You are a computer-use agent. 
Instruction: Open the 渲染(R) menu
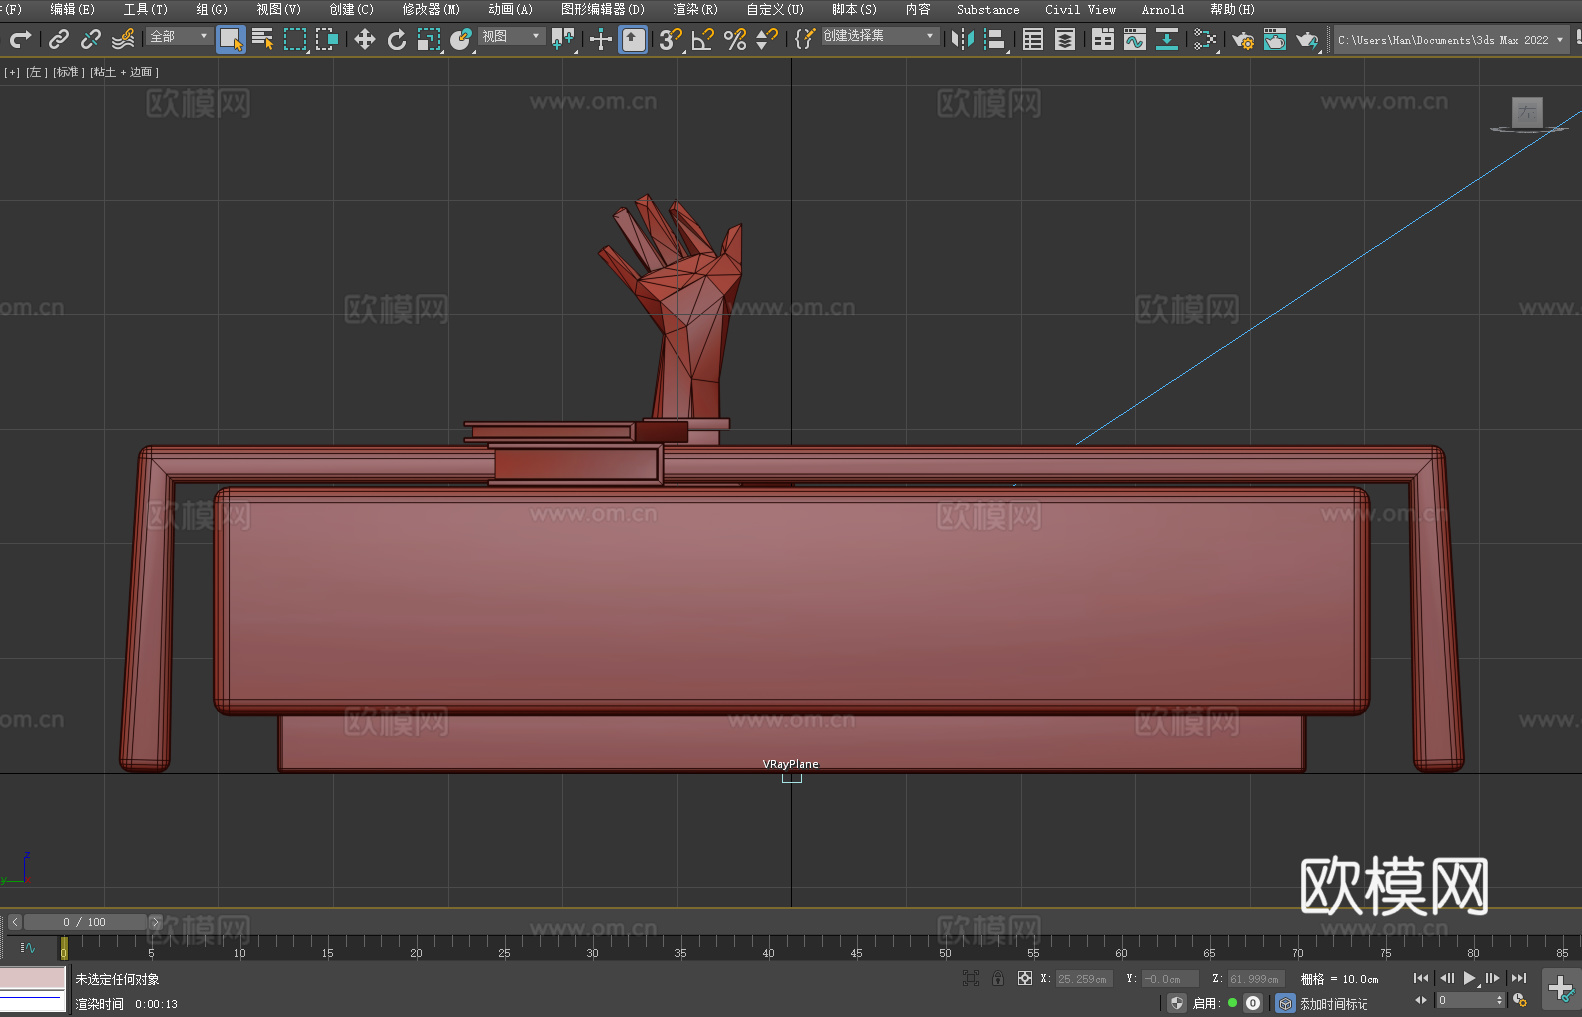click(x=695, y=10)
